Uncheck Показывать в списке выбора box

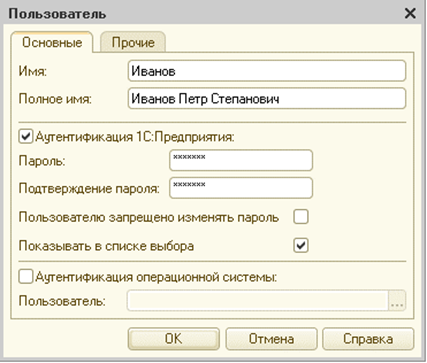tap(301, 246)
